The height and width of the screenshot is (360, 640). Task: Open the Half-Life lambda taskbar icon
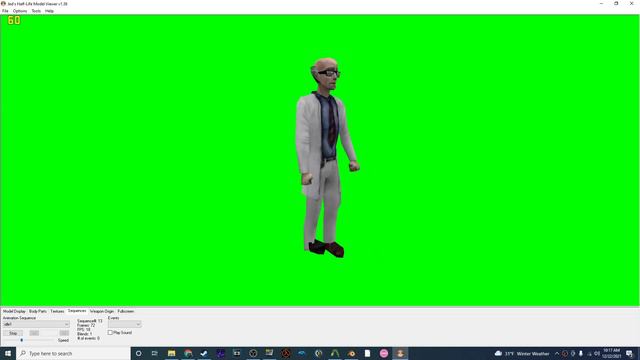click(x=286, y=353)
